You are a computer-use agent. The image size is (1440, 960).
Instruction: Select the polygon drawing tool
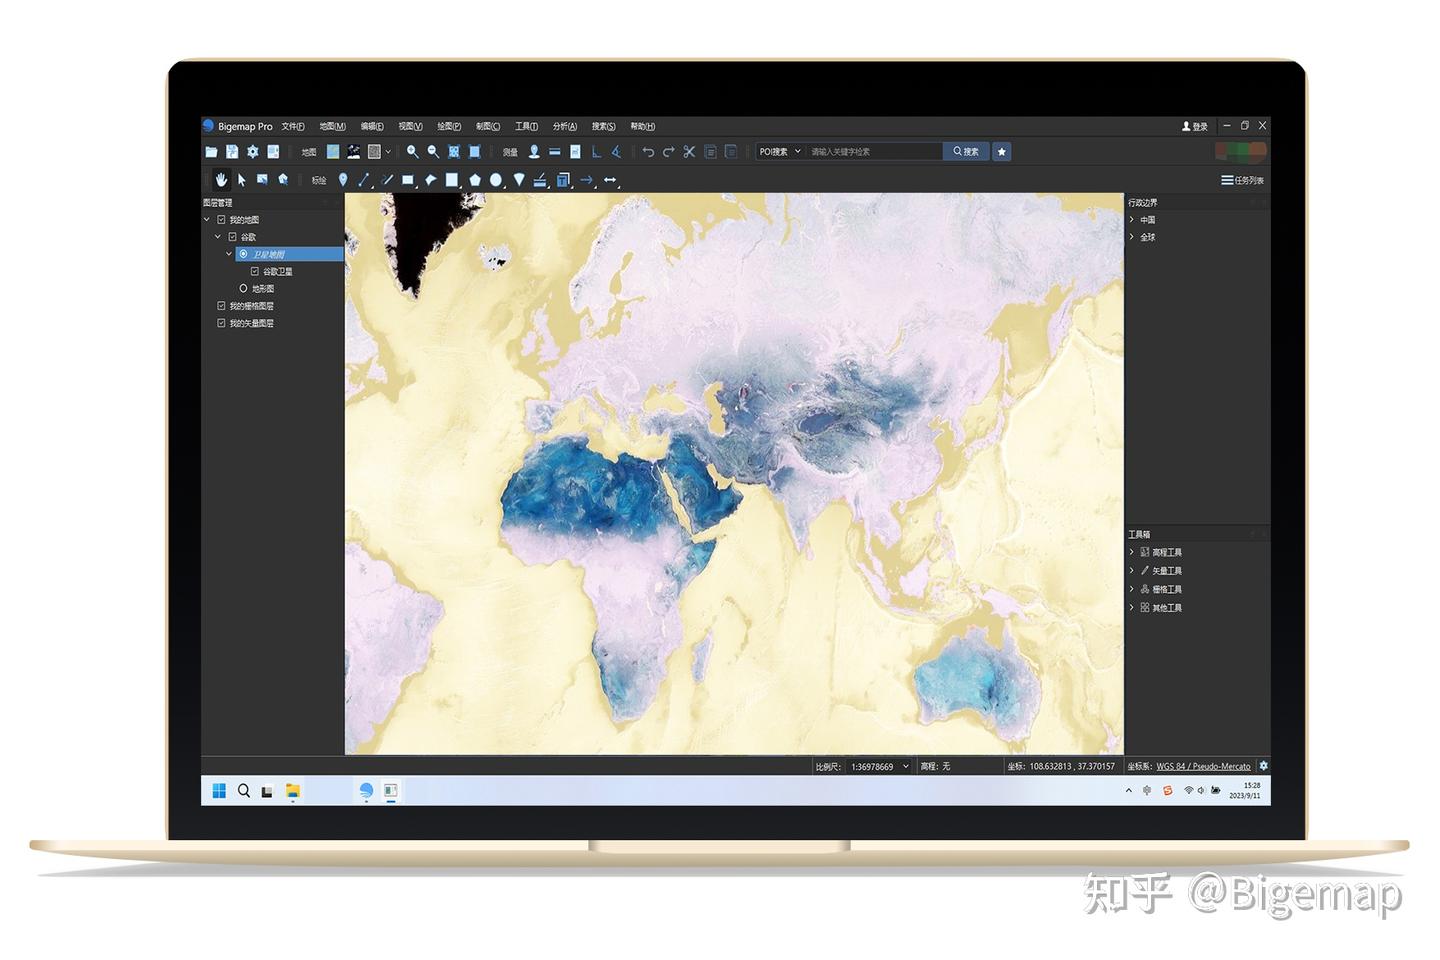point(473,180)
